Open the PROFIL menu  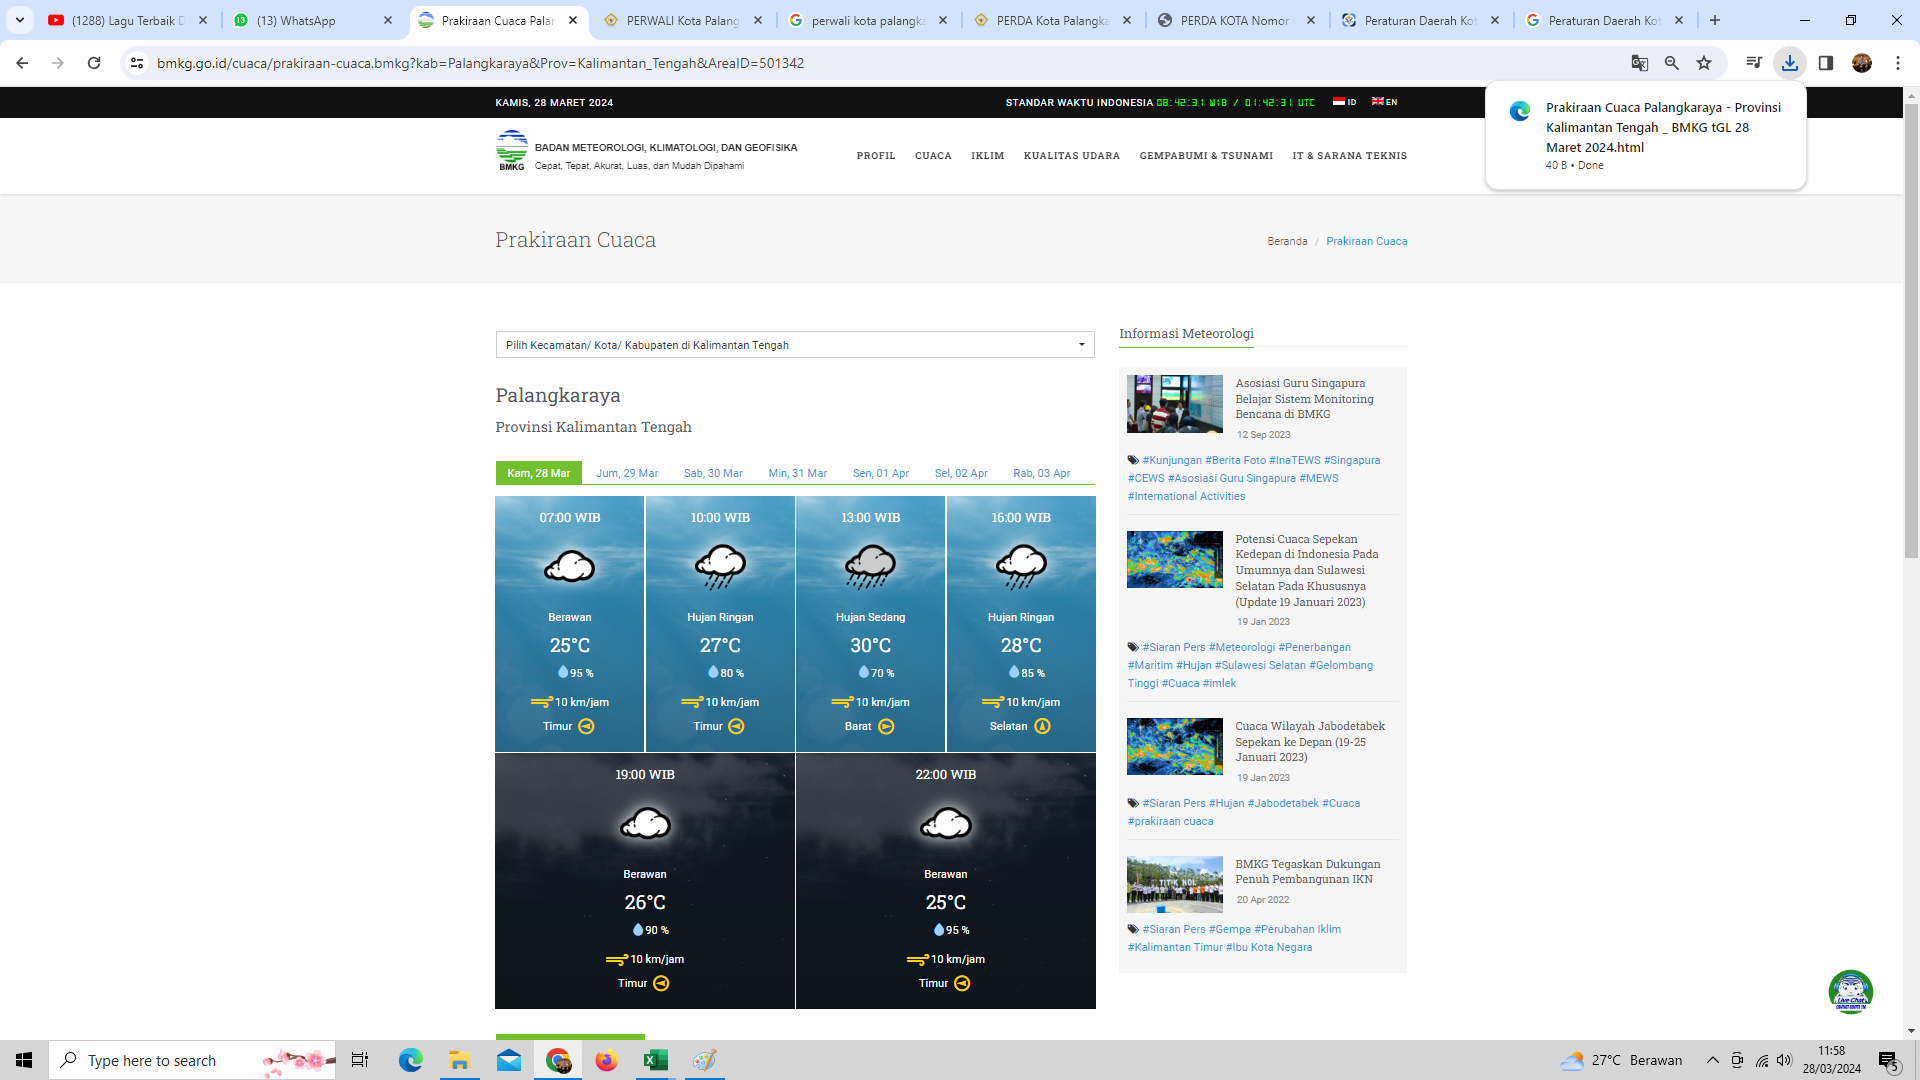[x=876, y=156]
